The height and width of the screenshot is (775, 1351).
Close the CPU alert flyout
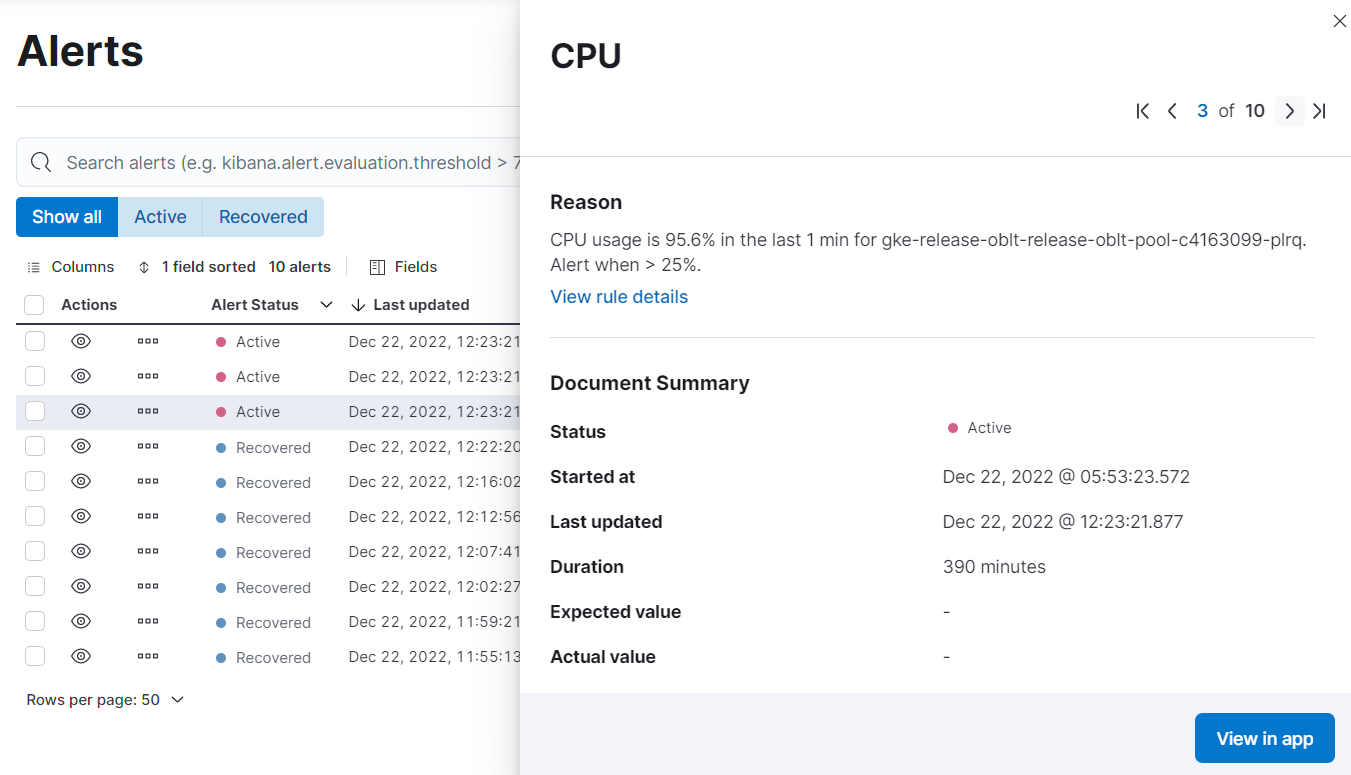(x=1340, y=21)
